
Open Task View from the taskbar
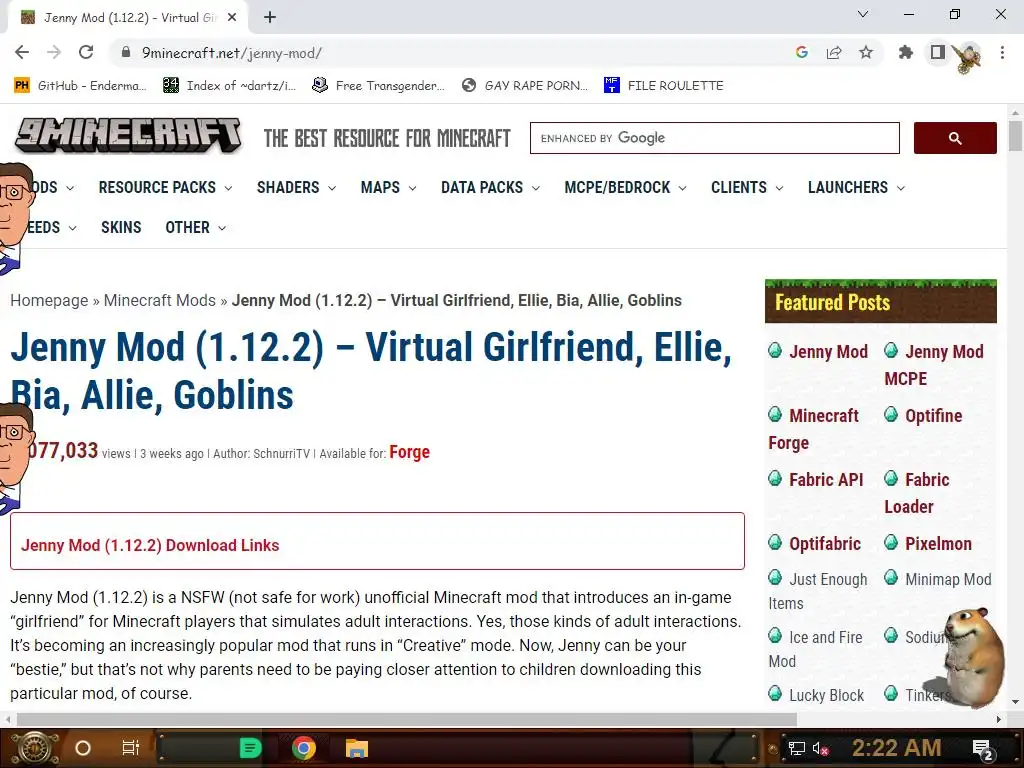131,748
